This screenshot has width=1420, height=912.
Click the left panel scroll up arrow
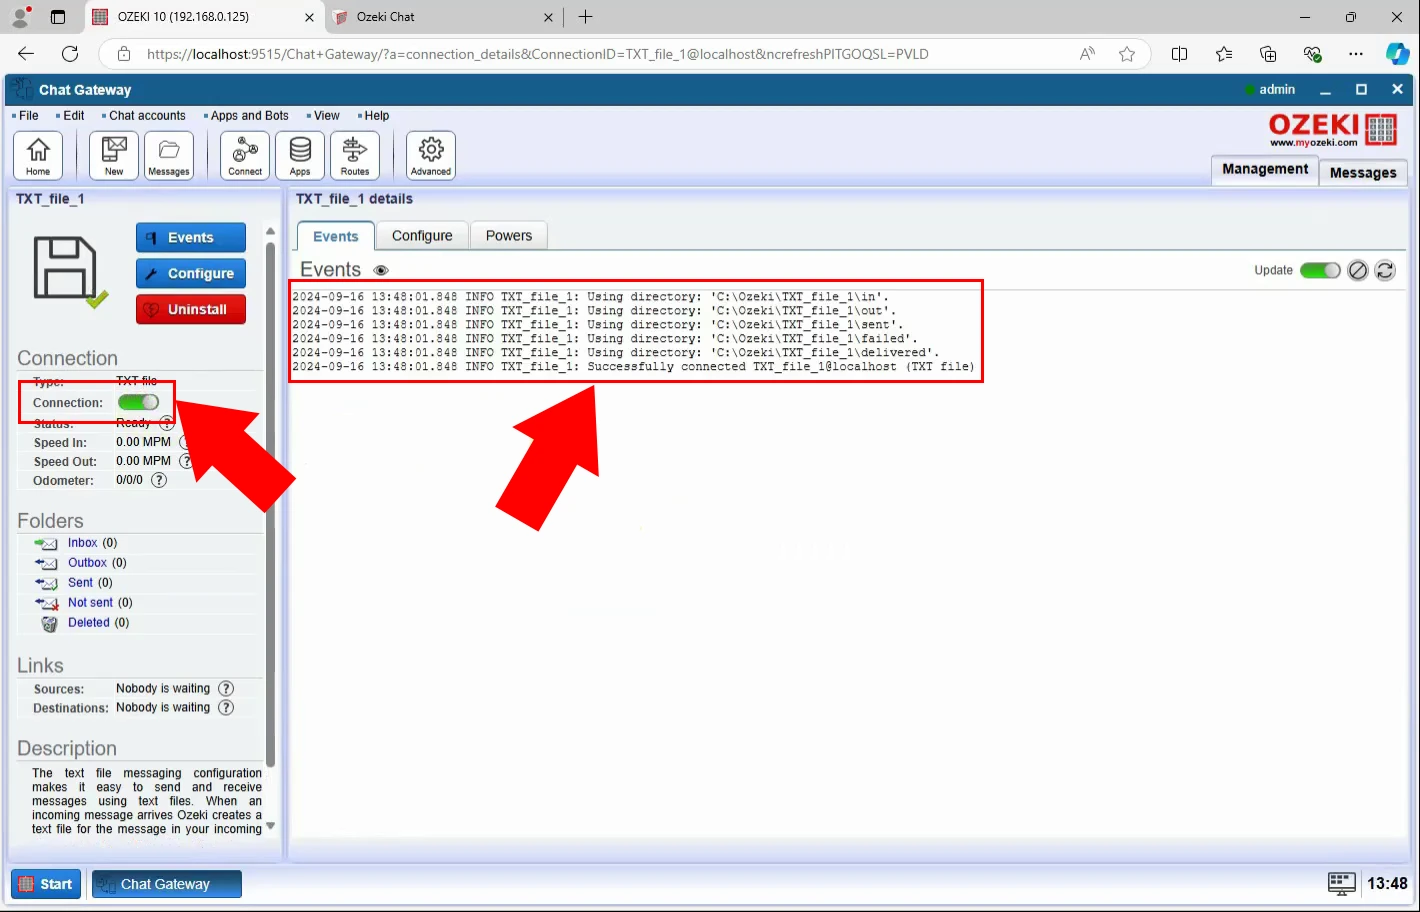click(x=270, y=231)
